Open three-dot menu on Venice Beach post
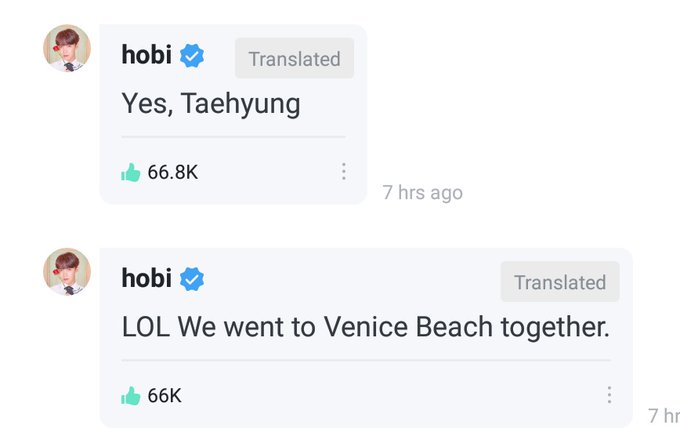Image resolution: width=680 pixels, height=443 pixels. coord(609,395)
